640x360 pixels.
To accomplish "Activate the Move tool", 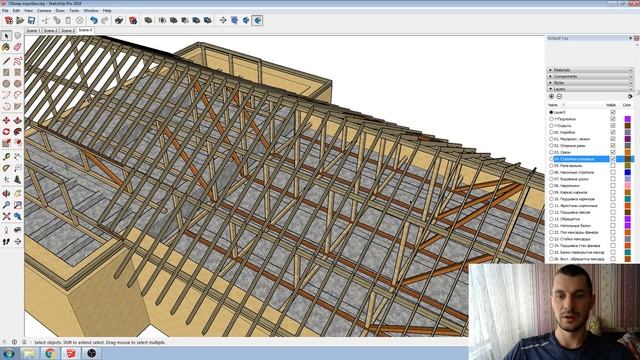I will pyautogui.click(x=6, y=120).
